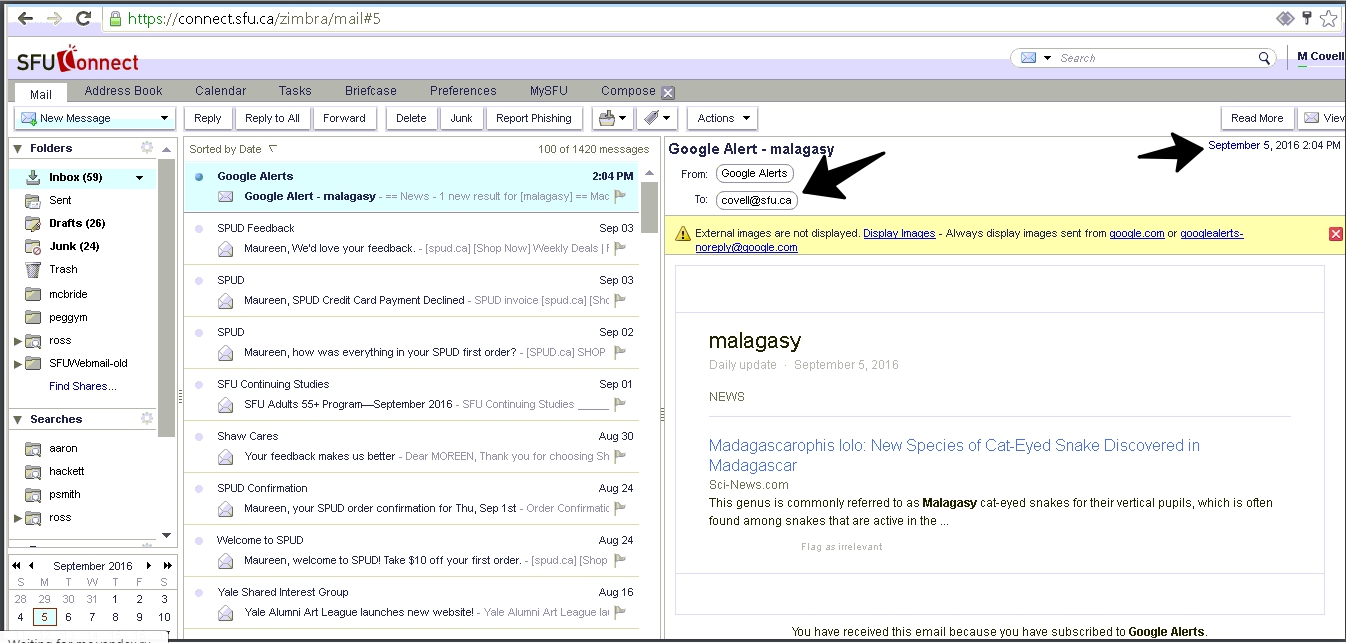
Task: Click the saved search icon for aaron
Action: coord(33,448)
